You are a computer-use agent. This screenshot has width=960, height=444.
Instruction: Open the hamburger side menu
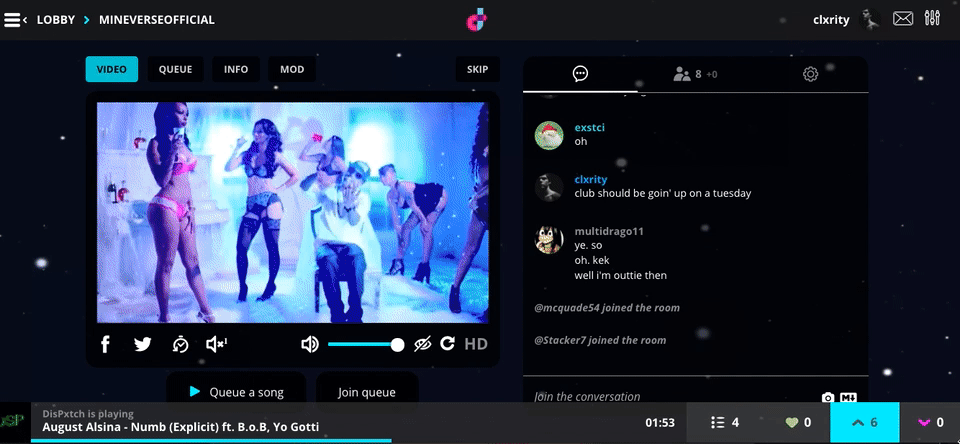pos(14,20)
